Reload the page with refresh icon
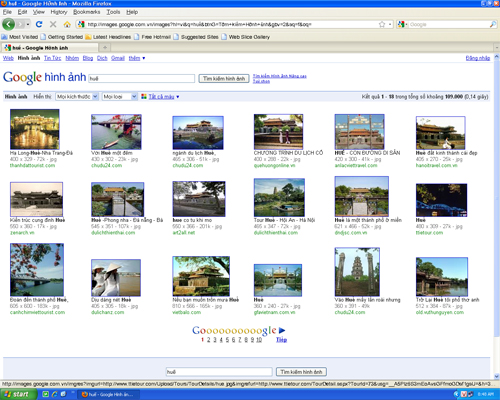Viewport: 500px width, 400px height. (x=39, y=24)
